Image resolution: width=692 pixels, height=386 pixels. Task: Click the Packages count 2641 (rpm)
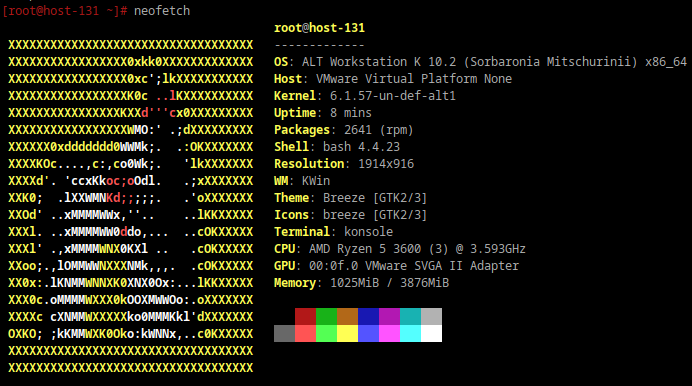tap(379, 130)
